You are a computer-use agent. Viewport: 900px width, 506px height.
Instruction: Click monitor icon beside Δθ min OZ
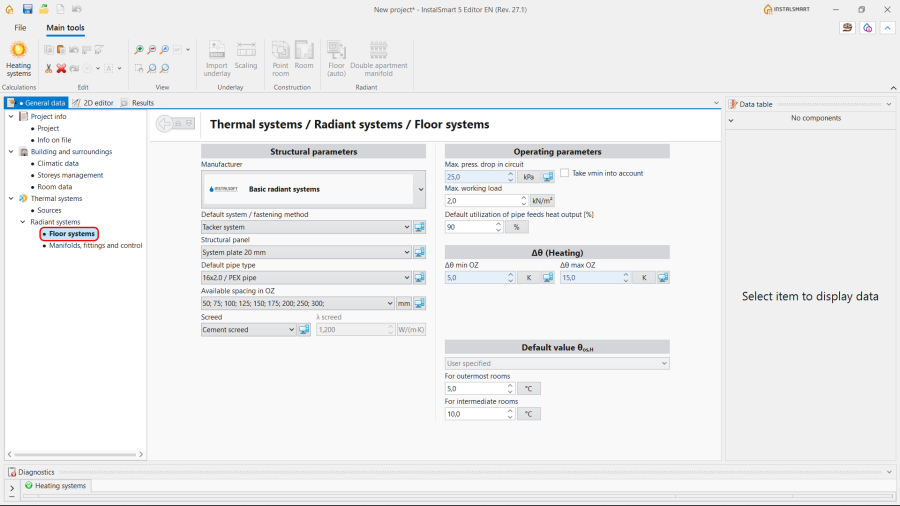pyautogui.click(x=548, y=278)
